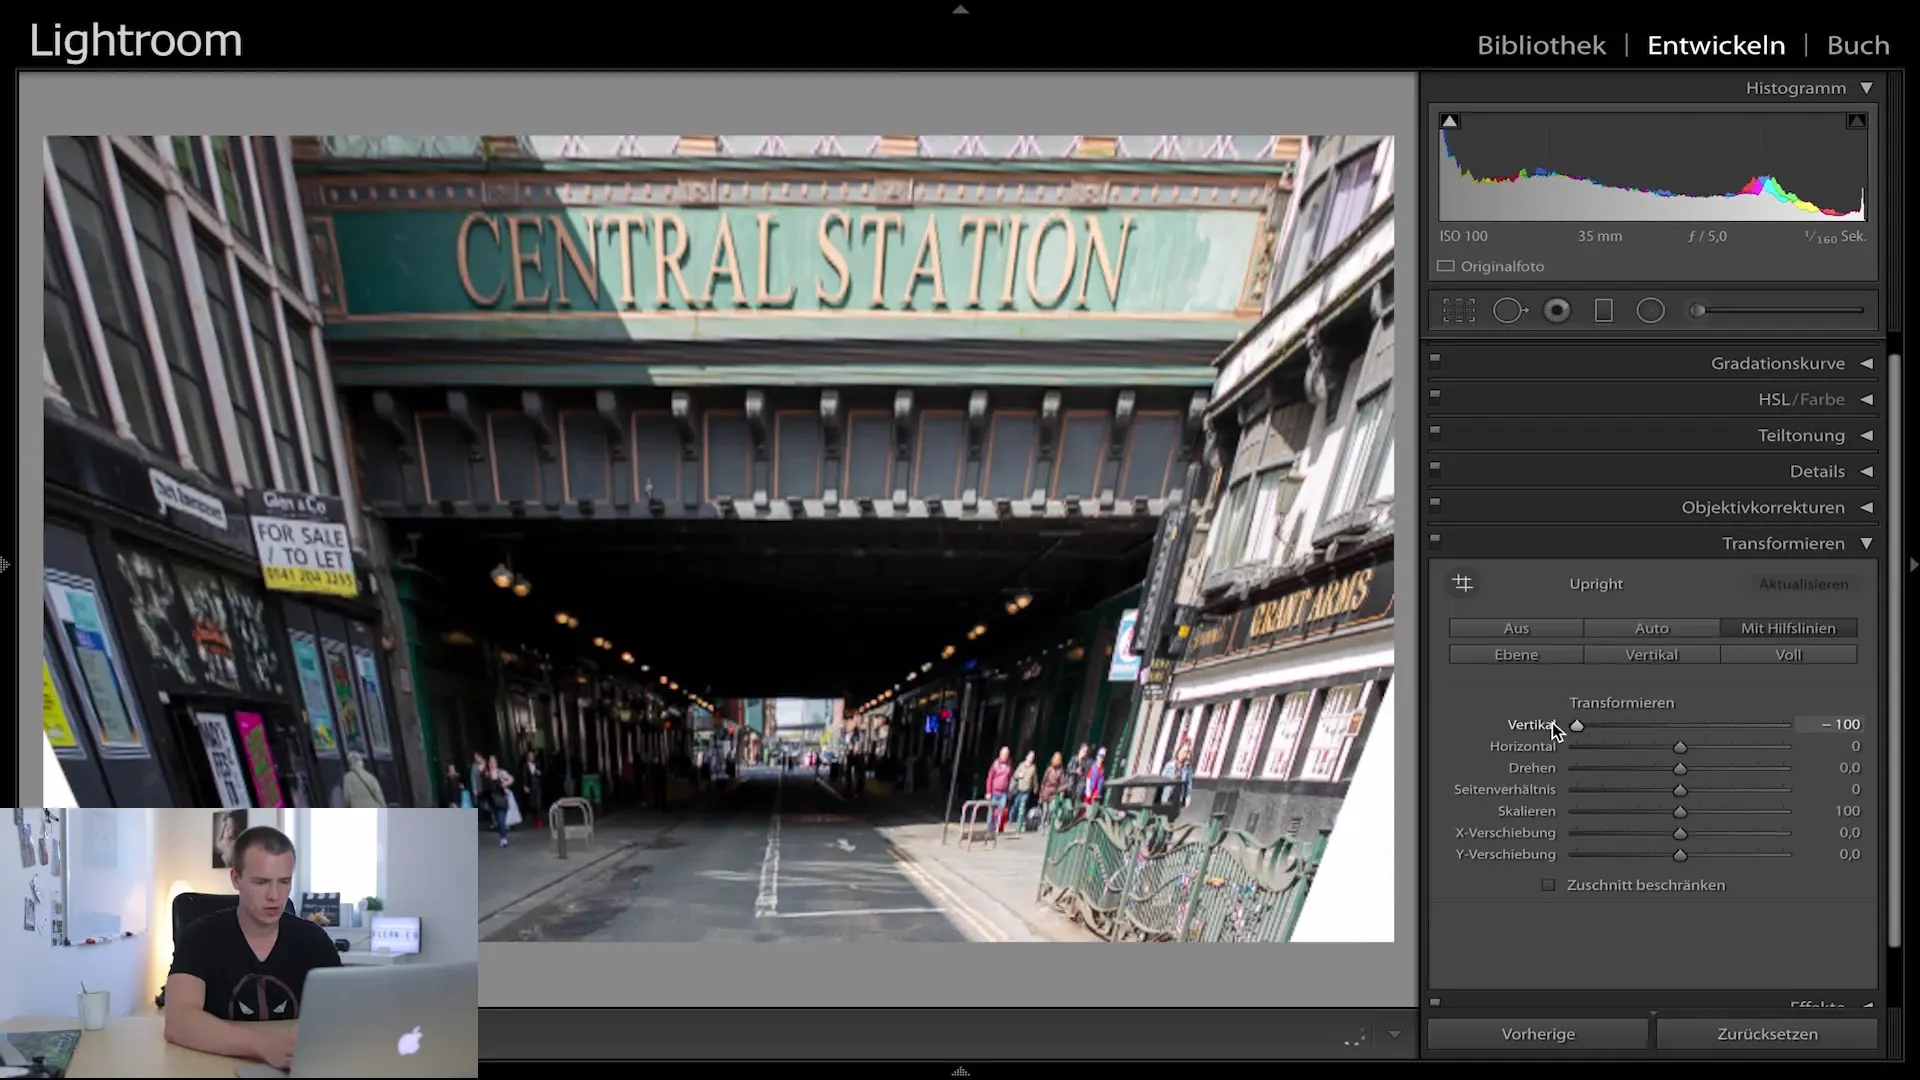The height and width of the screenshot is (1080, 1920).
Task: Expand the Teiltonung panel
Action: 1866,435
